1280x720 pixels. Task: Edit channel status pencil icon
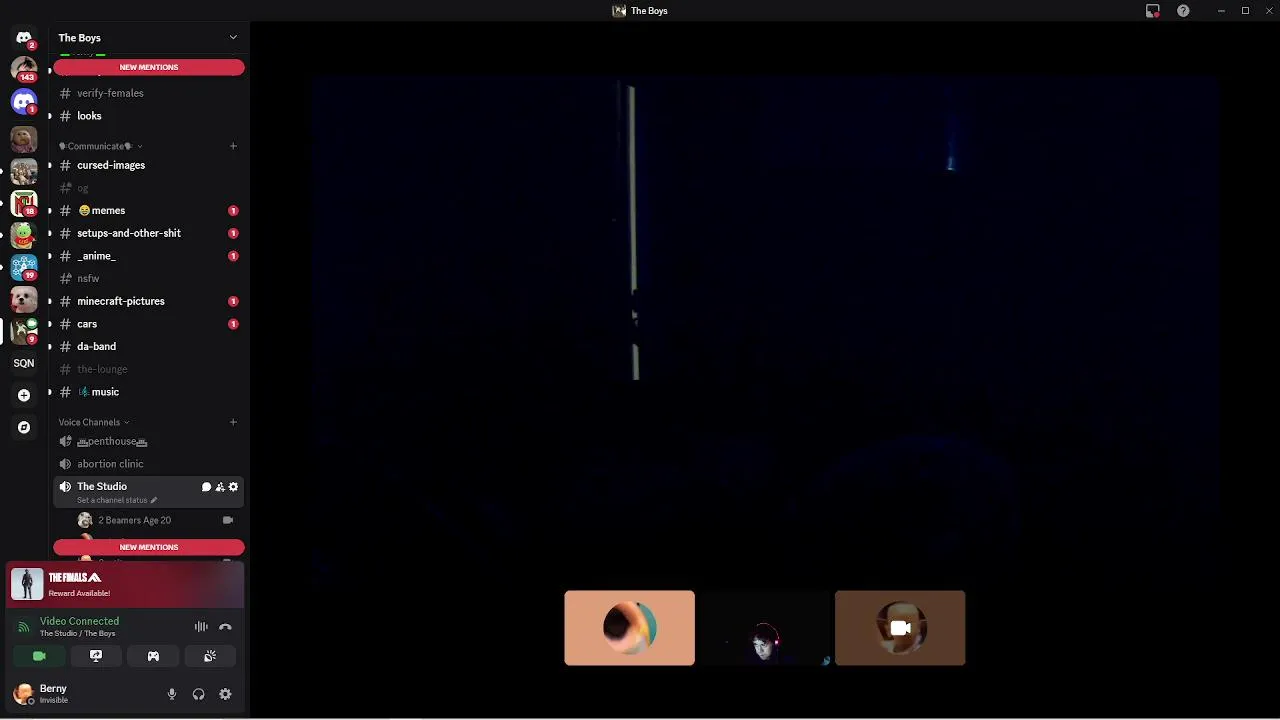tap(153, 500)
